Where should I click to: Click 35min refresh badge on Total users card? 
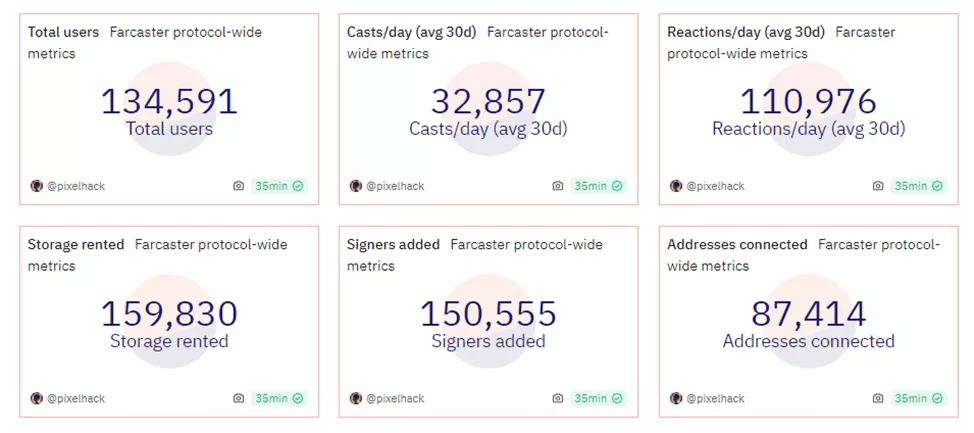[x=279, y=186]
